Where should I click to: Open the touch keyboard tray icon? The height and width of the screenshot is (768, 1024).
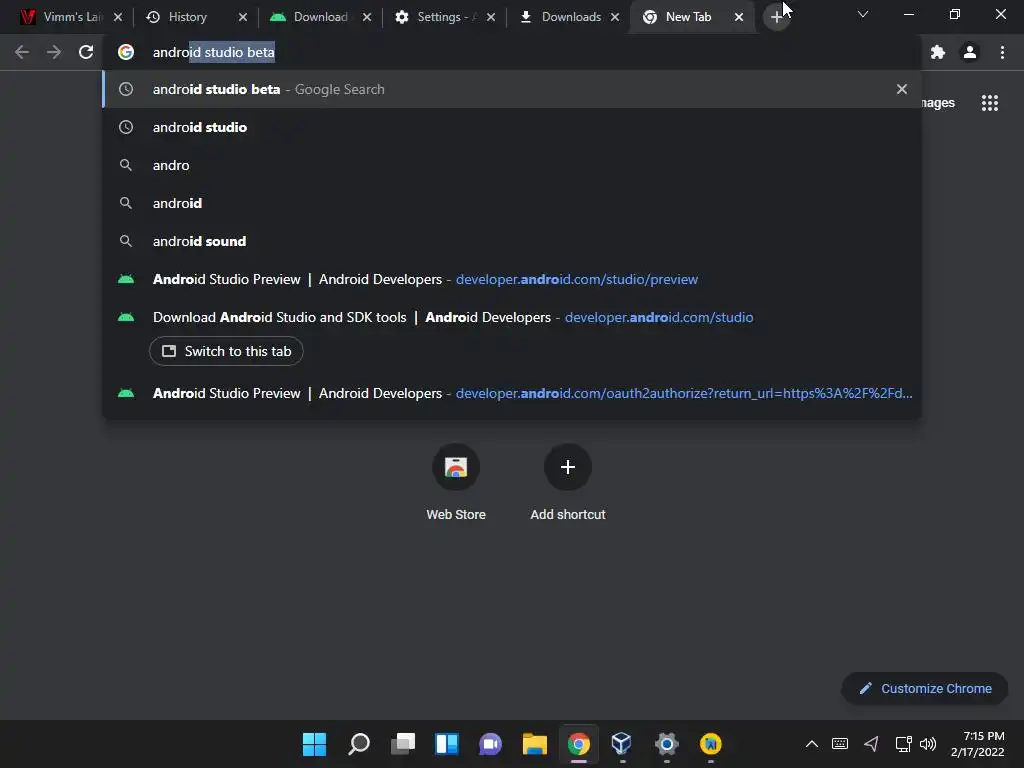(x=840, y=744)
